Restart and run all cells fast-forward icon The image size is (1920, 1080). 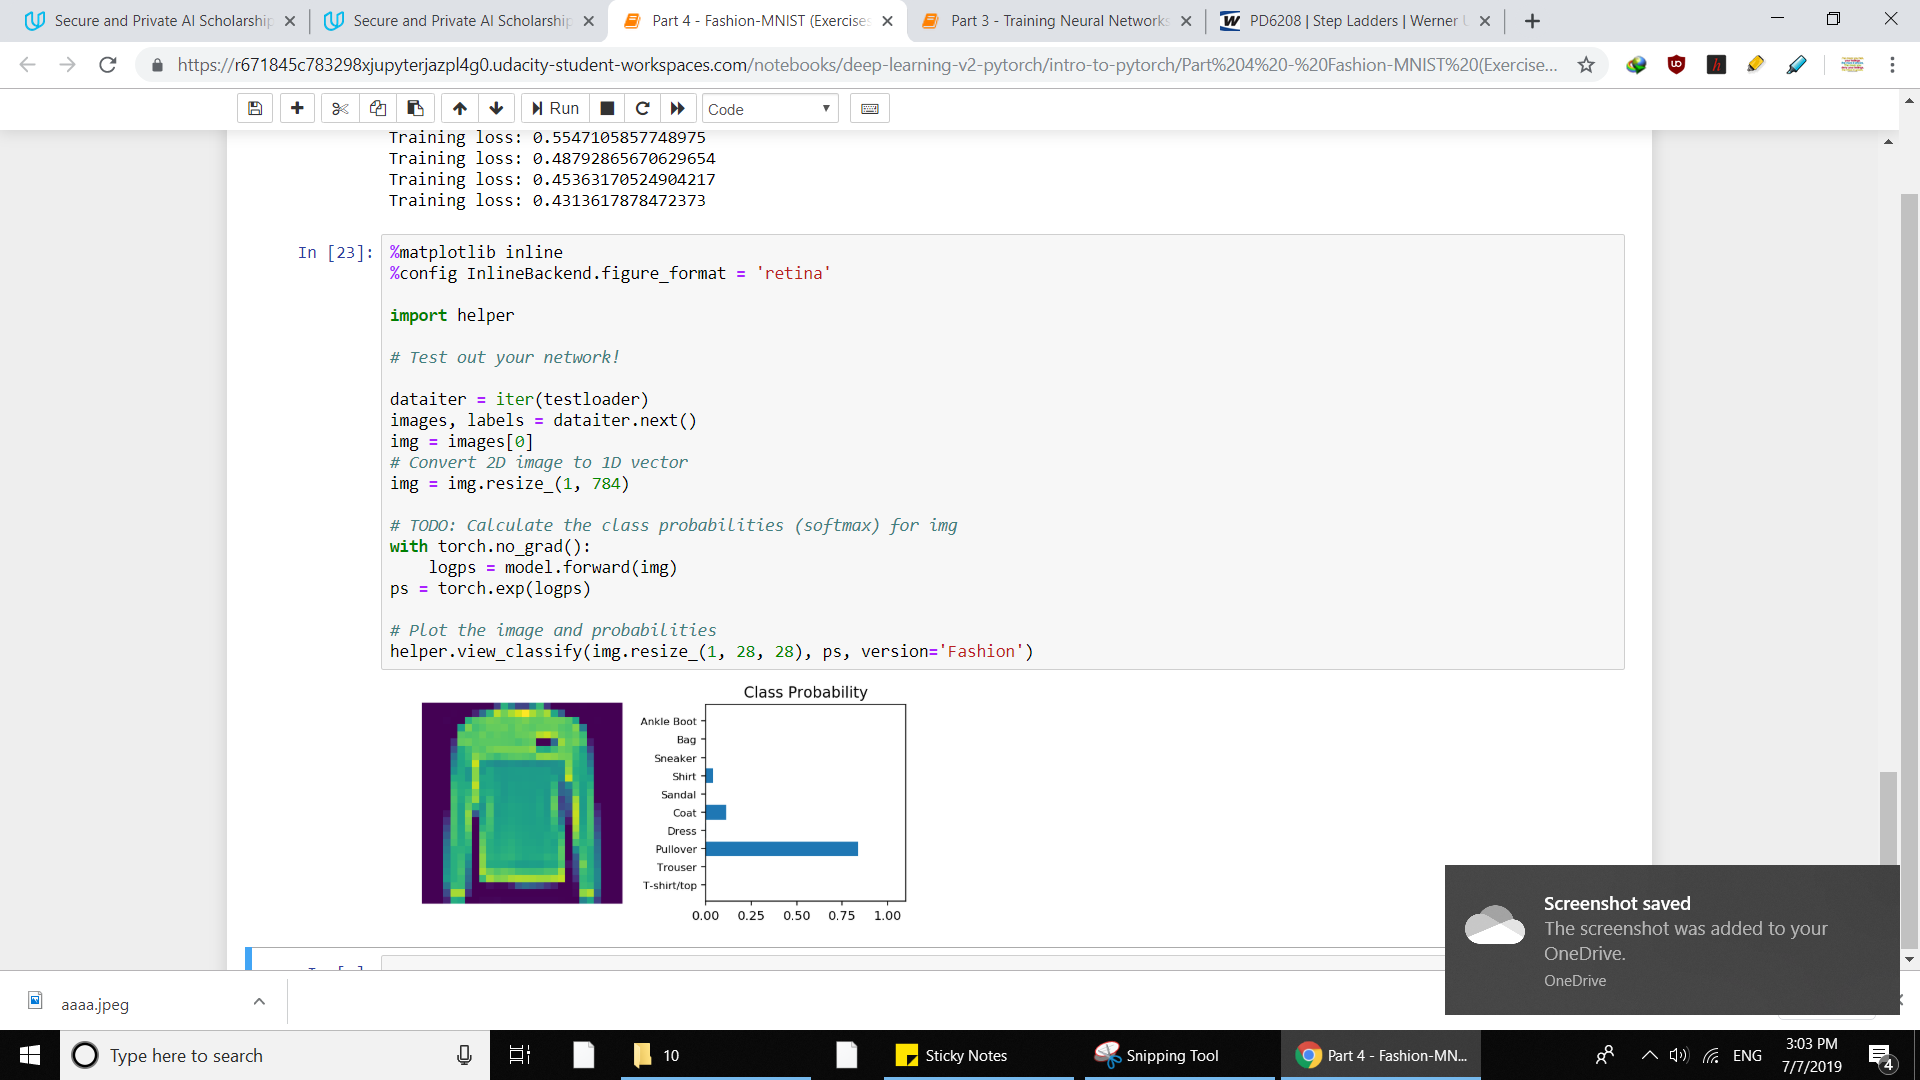tap(678, 108)
